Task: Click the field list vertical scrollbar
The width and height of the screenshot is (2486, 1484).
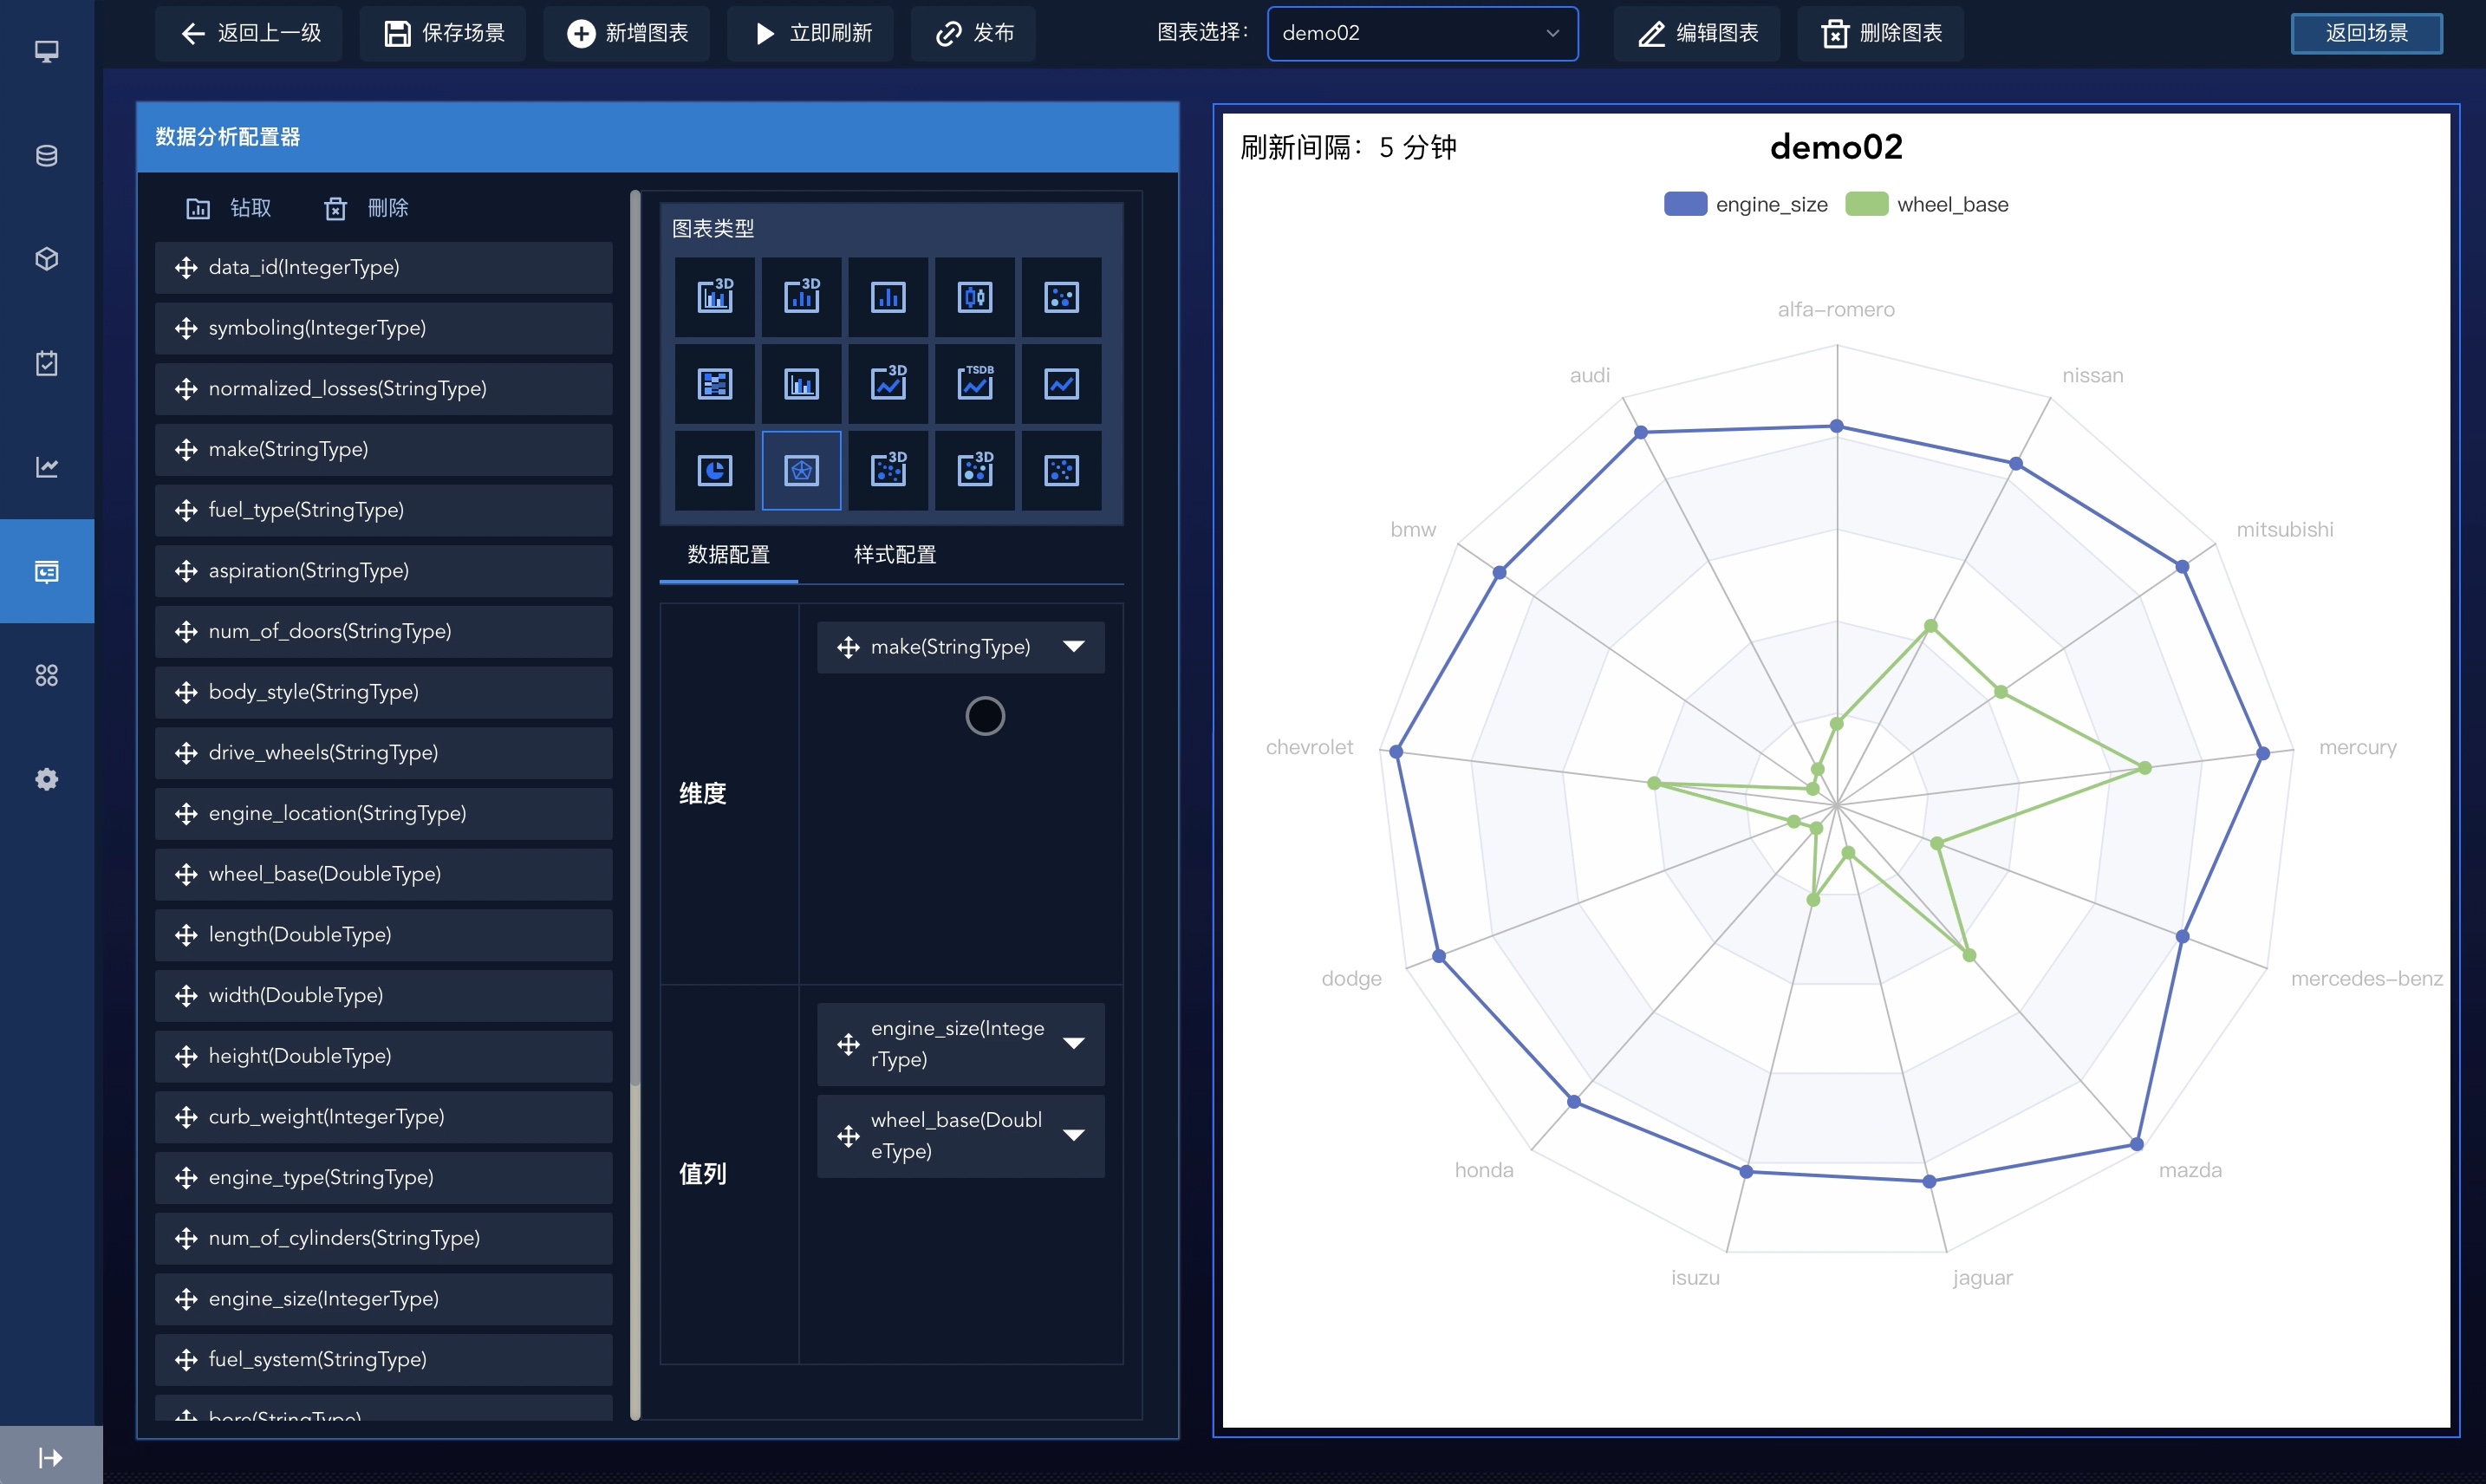Action: pos(635,640)
